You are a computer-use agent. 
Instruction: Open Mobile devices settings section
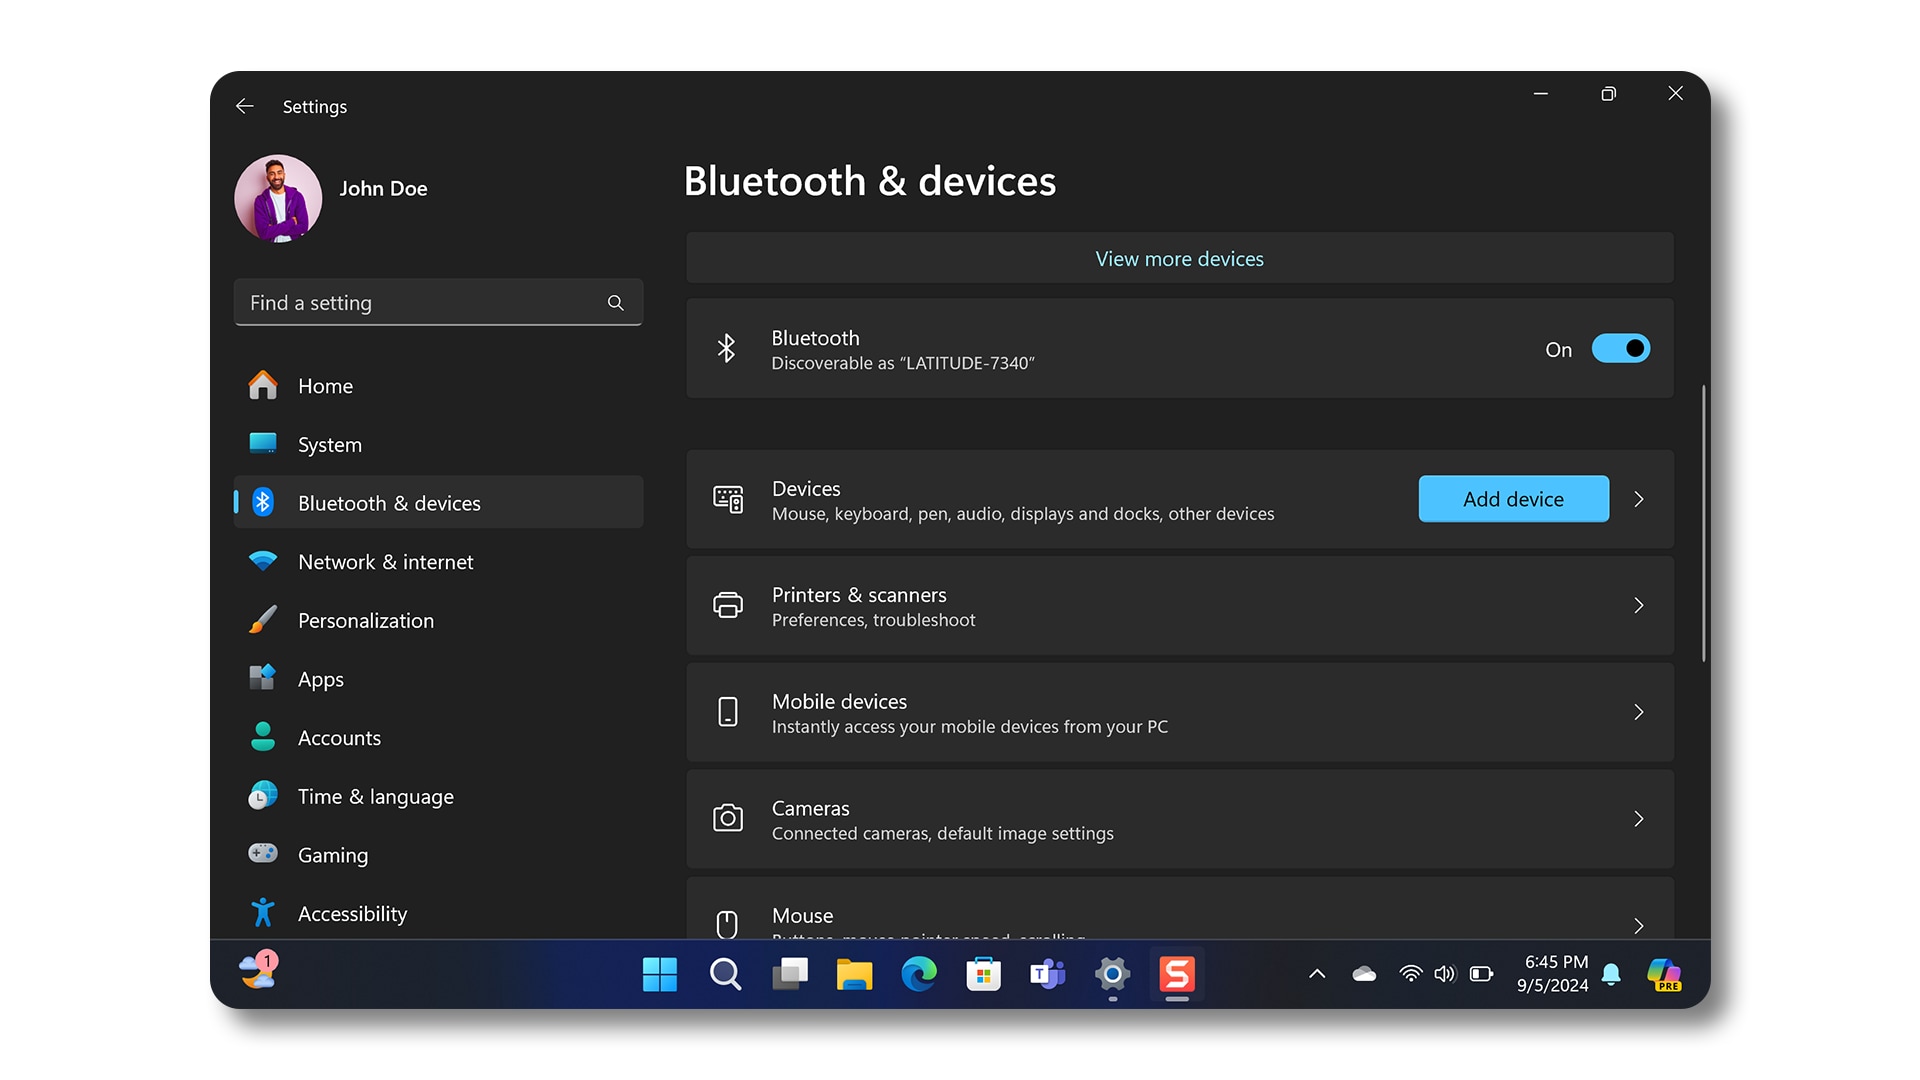pos(1178,712)
